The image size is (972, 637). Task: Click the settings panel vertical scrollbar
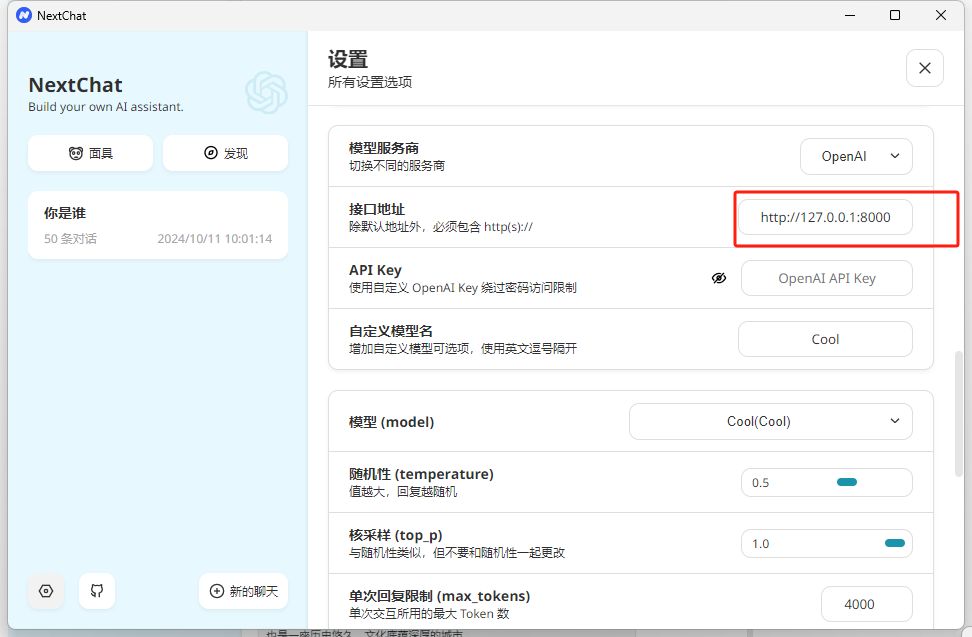958,414
